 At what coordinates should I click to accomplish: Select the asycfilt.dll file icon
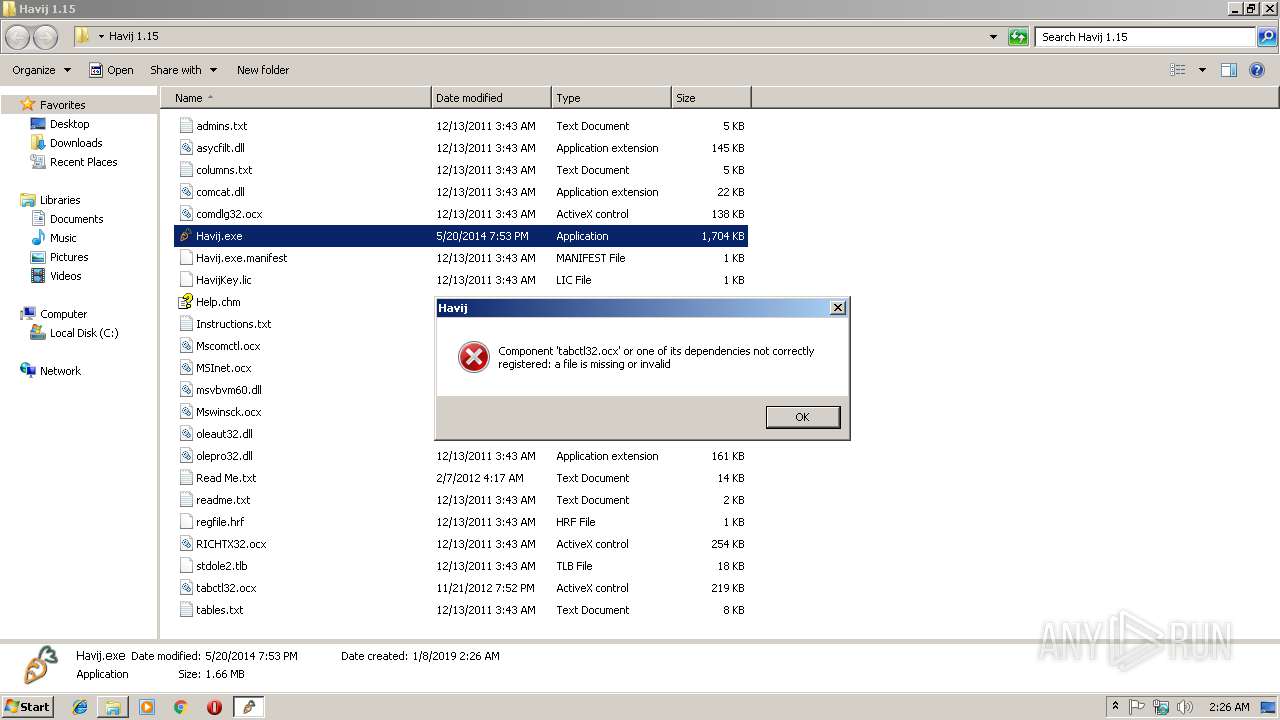(185, 148)
